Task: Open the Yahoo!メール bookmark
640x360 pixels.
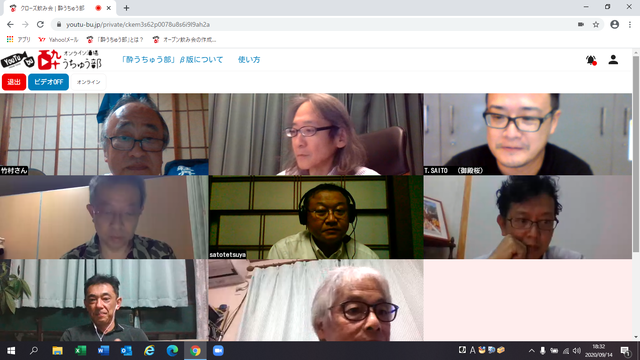Action: (58, 40)
